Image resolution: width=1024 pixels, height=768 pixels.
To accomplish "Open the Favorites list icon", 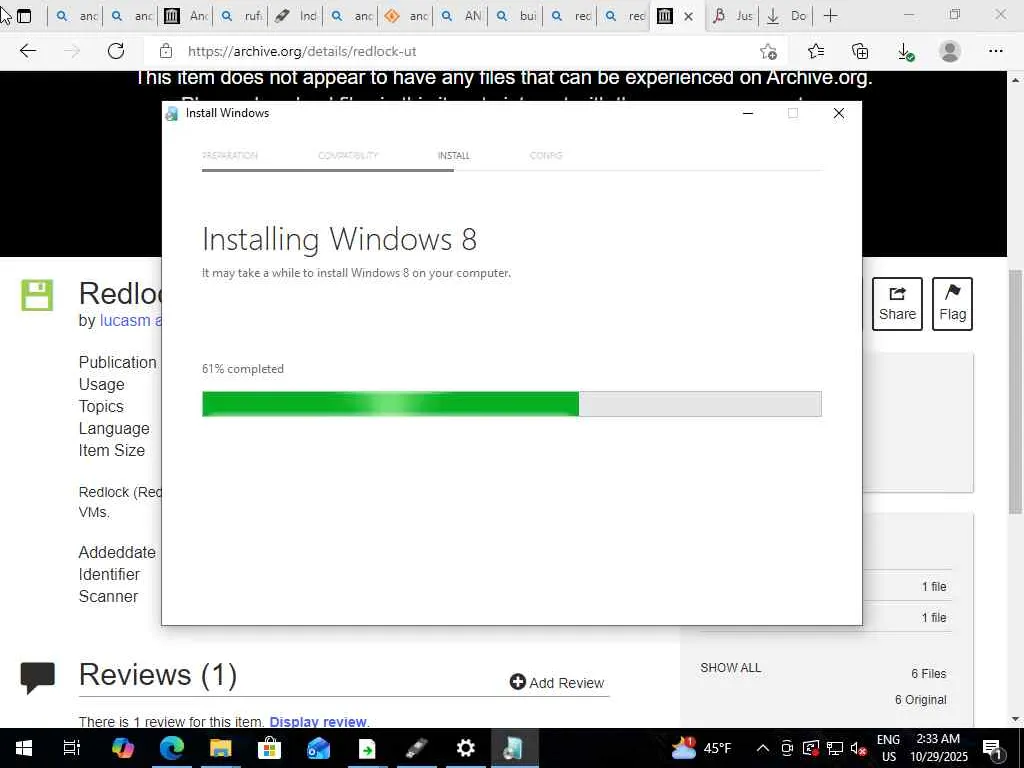I will [816, 51].
